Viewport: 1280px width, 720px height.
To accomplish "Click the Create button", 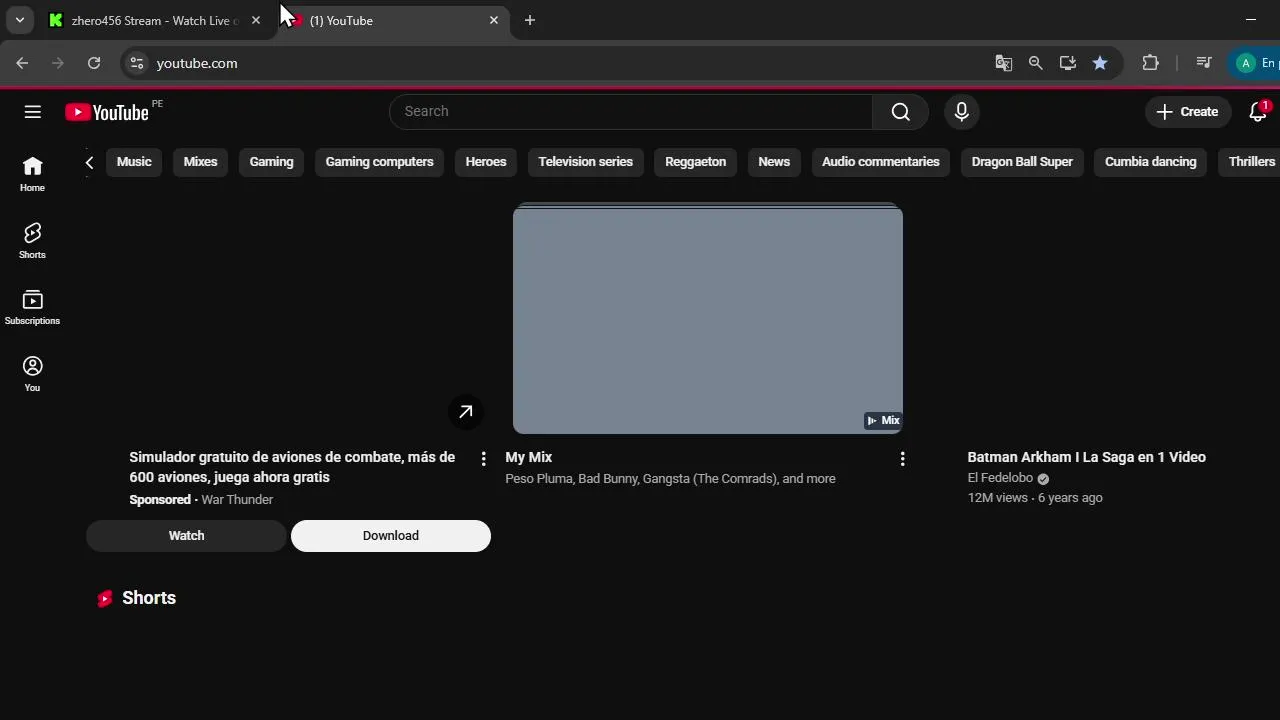I will (x=1187, y=112).
